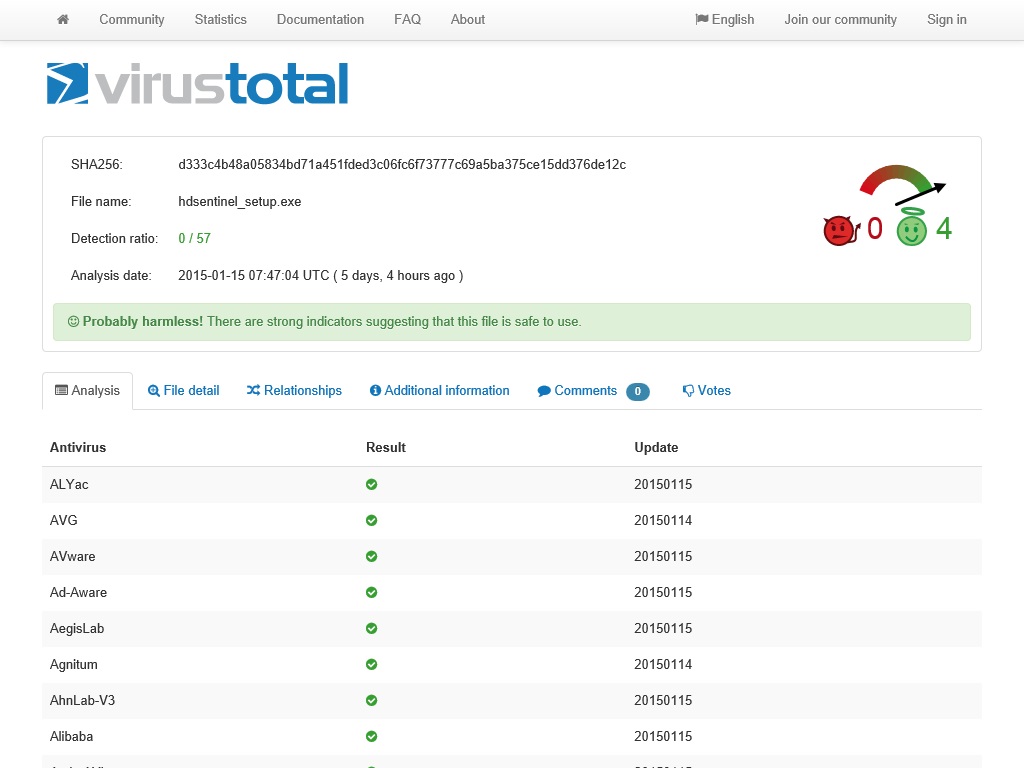The height and width of the screenshot is (768, 1024).
Task: Click the green check icon for AVware
Action: point(372,556)
